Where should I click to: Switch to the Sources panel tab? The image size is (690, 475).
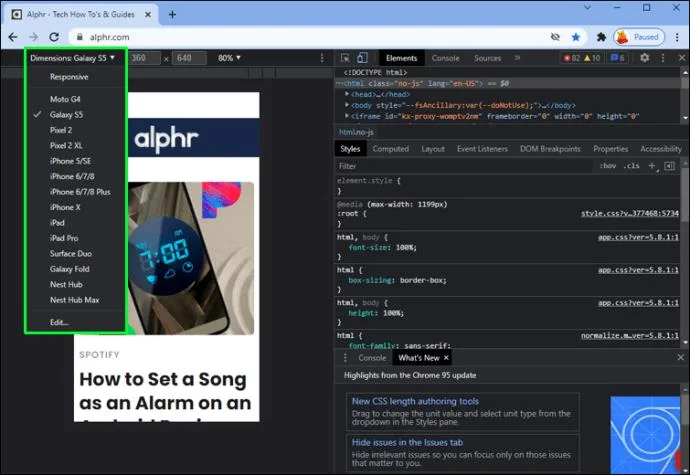[487, 58]
